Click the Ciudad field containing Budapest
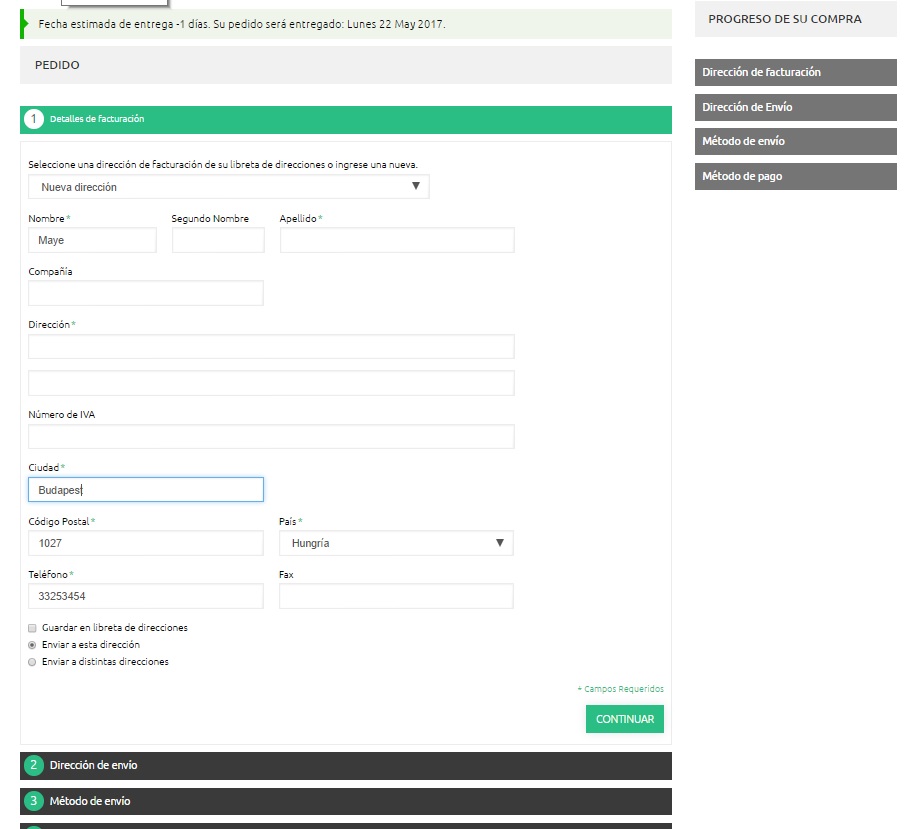The width and height of the screenshot is (907, 829). [x=146, y=489]
